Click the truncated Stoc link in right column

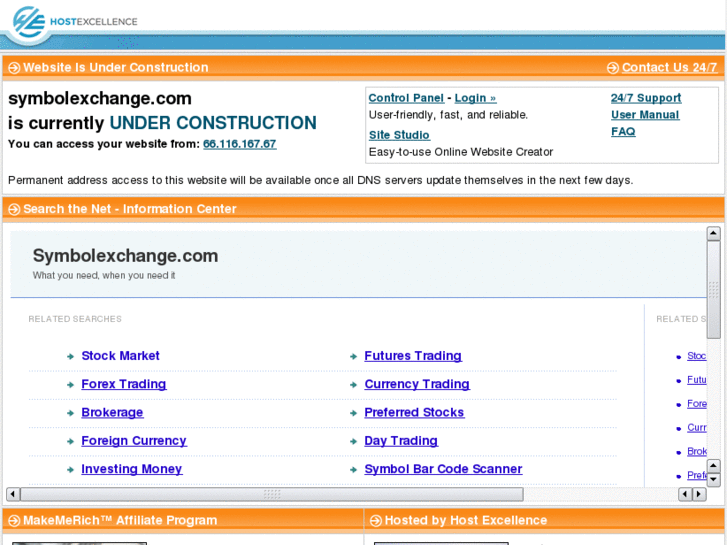[x=696, y=356]
